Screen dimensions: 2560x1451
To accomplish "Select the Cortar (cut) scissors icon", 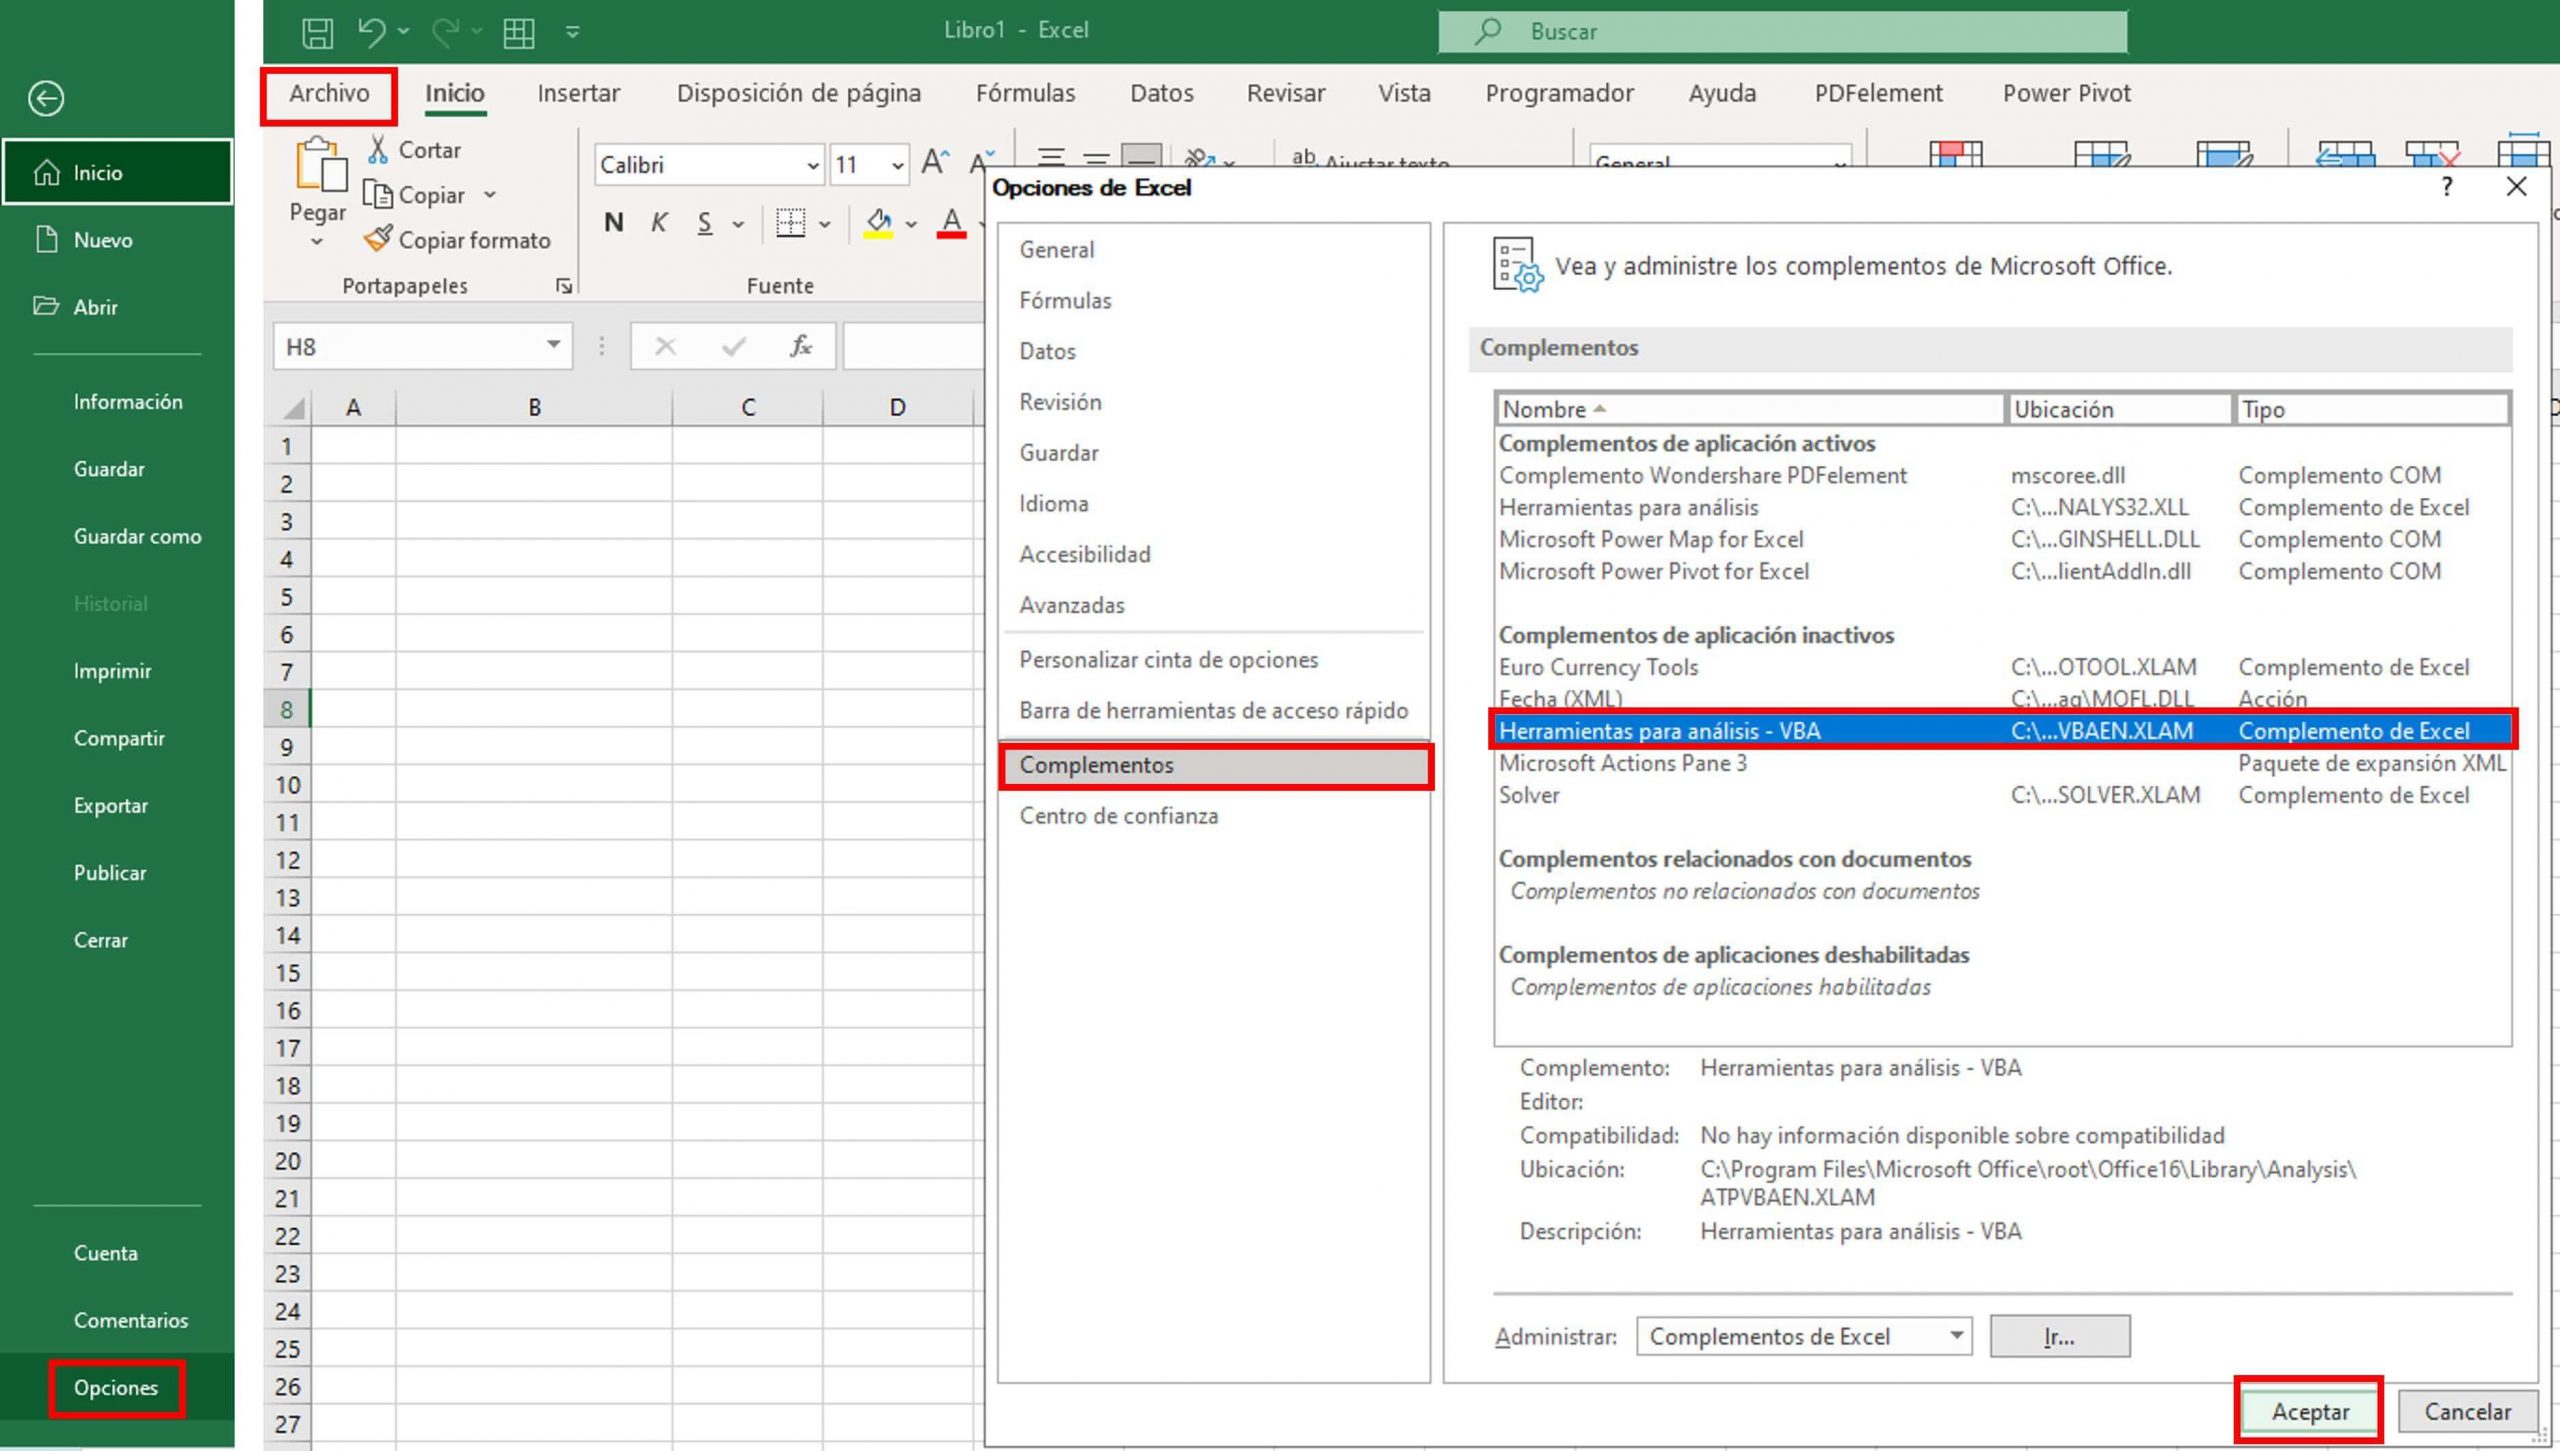I will tap(379, 148).
